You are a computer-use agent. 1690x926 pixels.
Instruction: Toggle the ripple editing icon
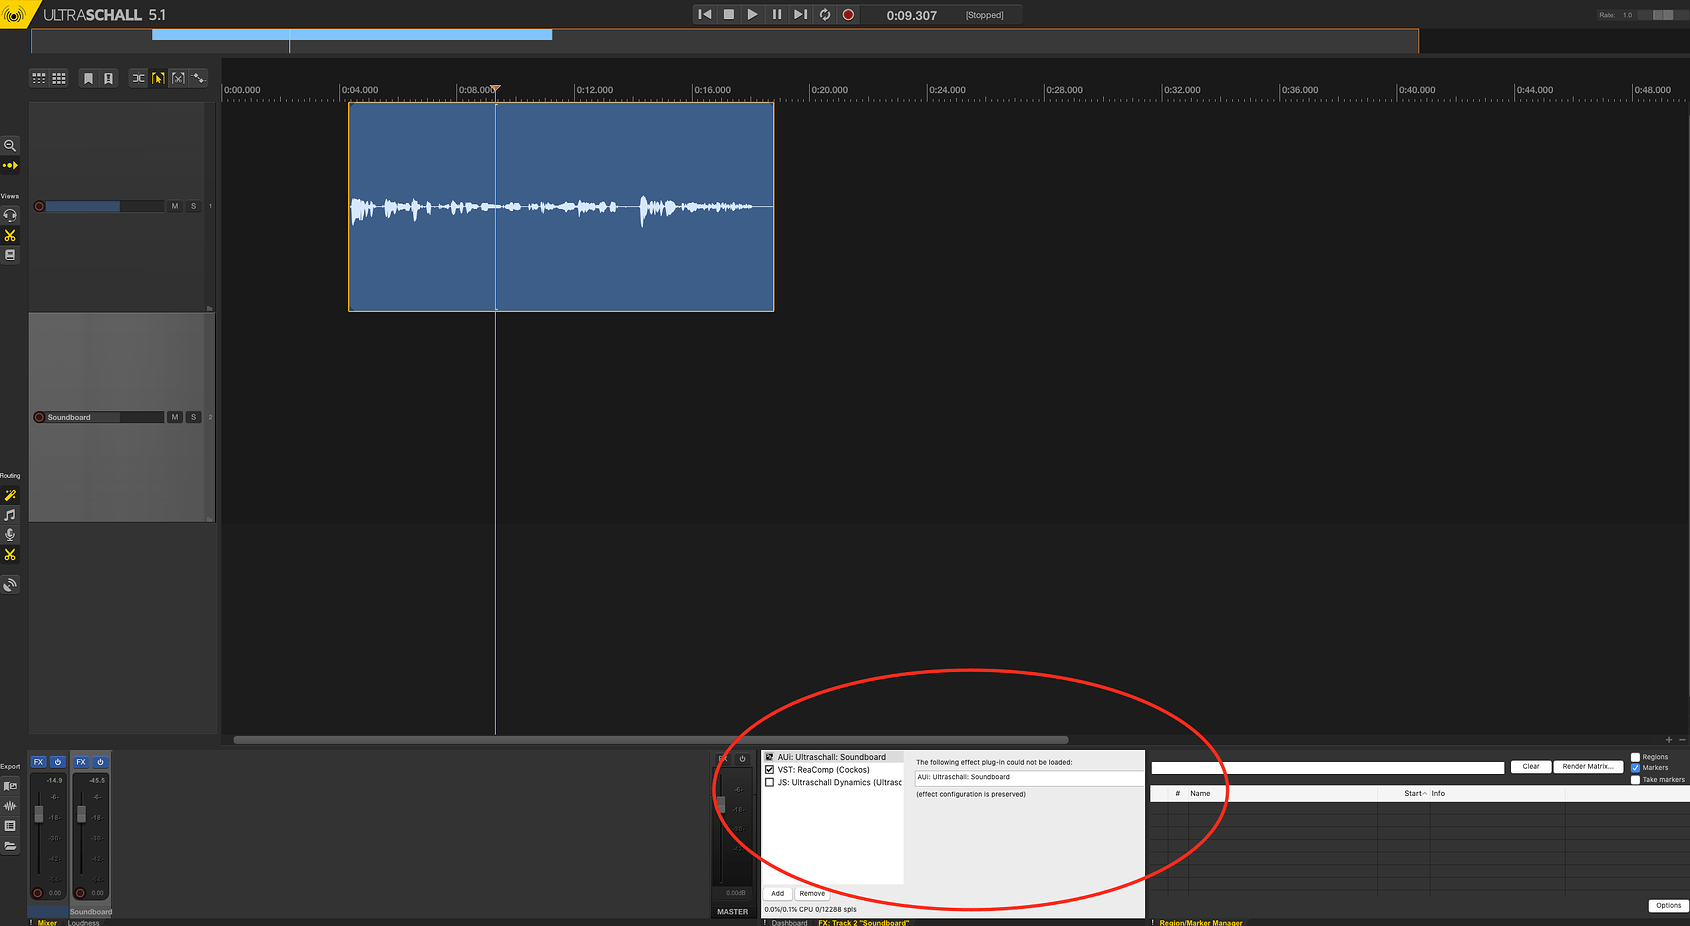139,78
